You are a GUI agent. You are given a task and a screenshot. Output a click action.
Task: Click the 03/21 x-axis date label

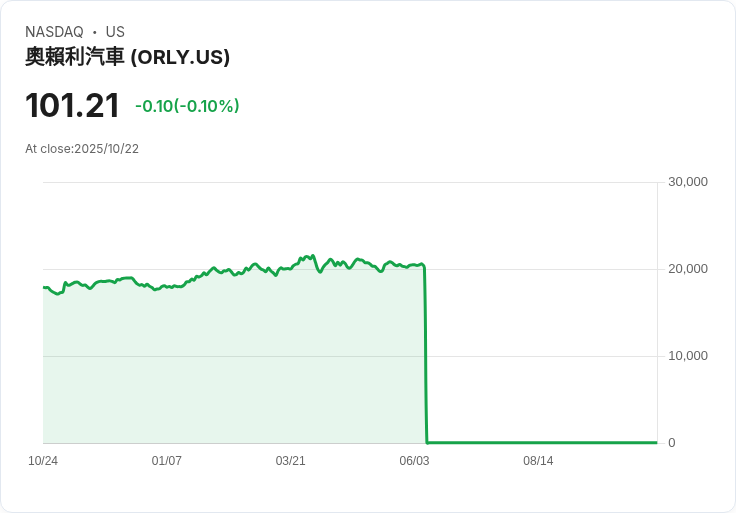coord(290,461)
